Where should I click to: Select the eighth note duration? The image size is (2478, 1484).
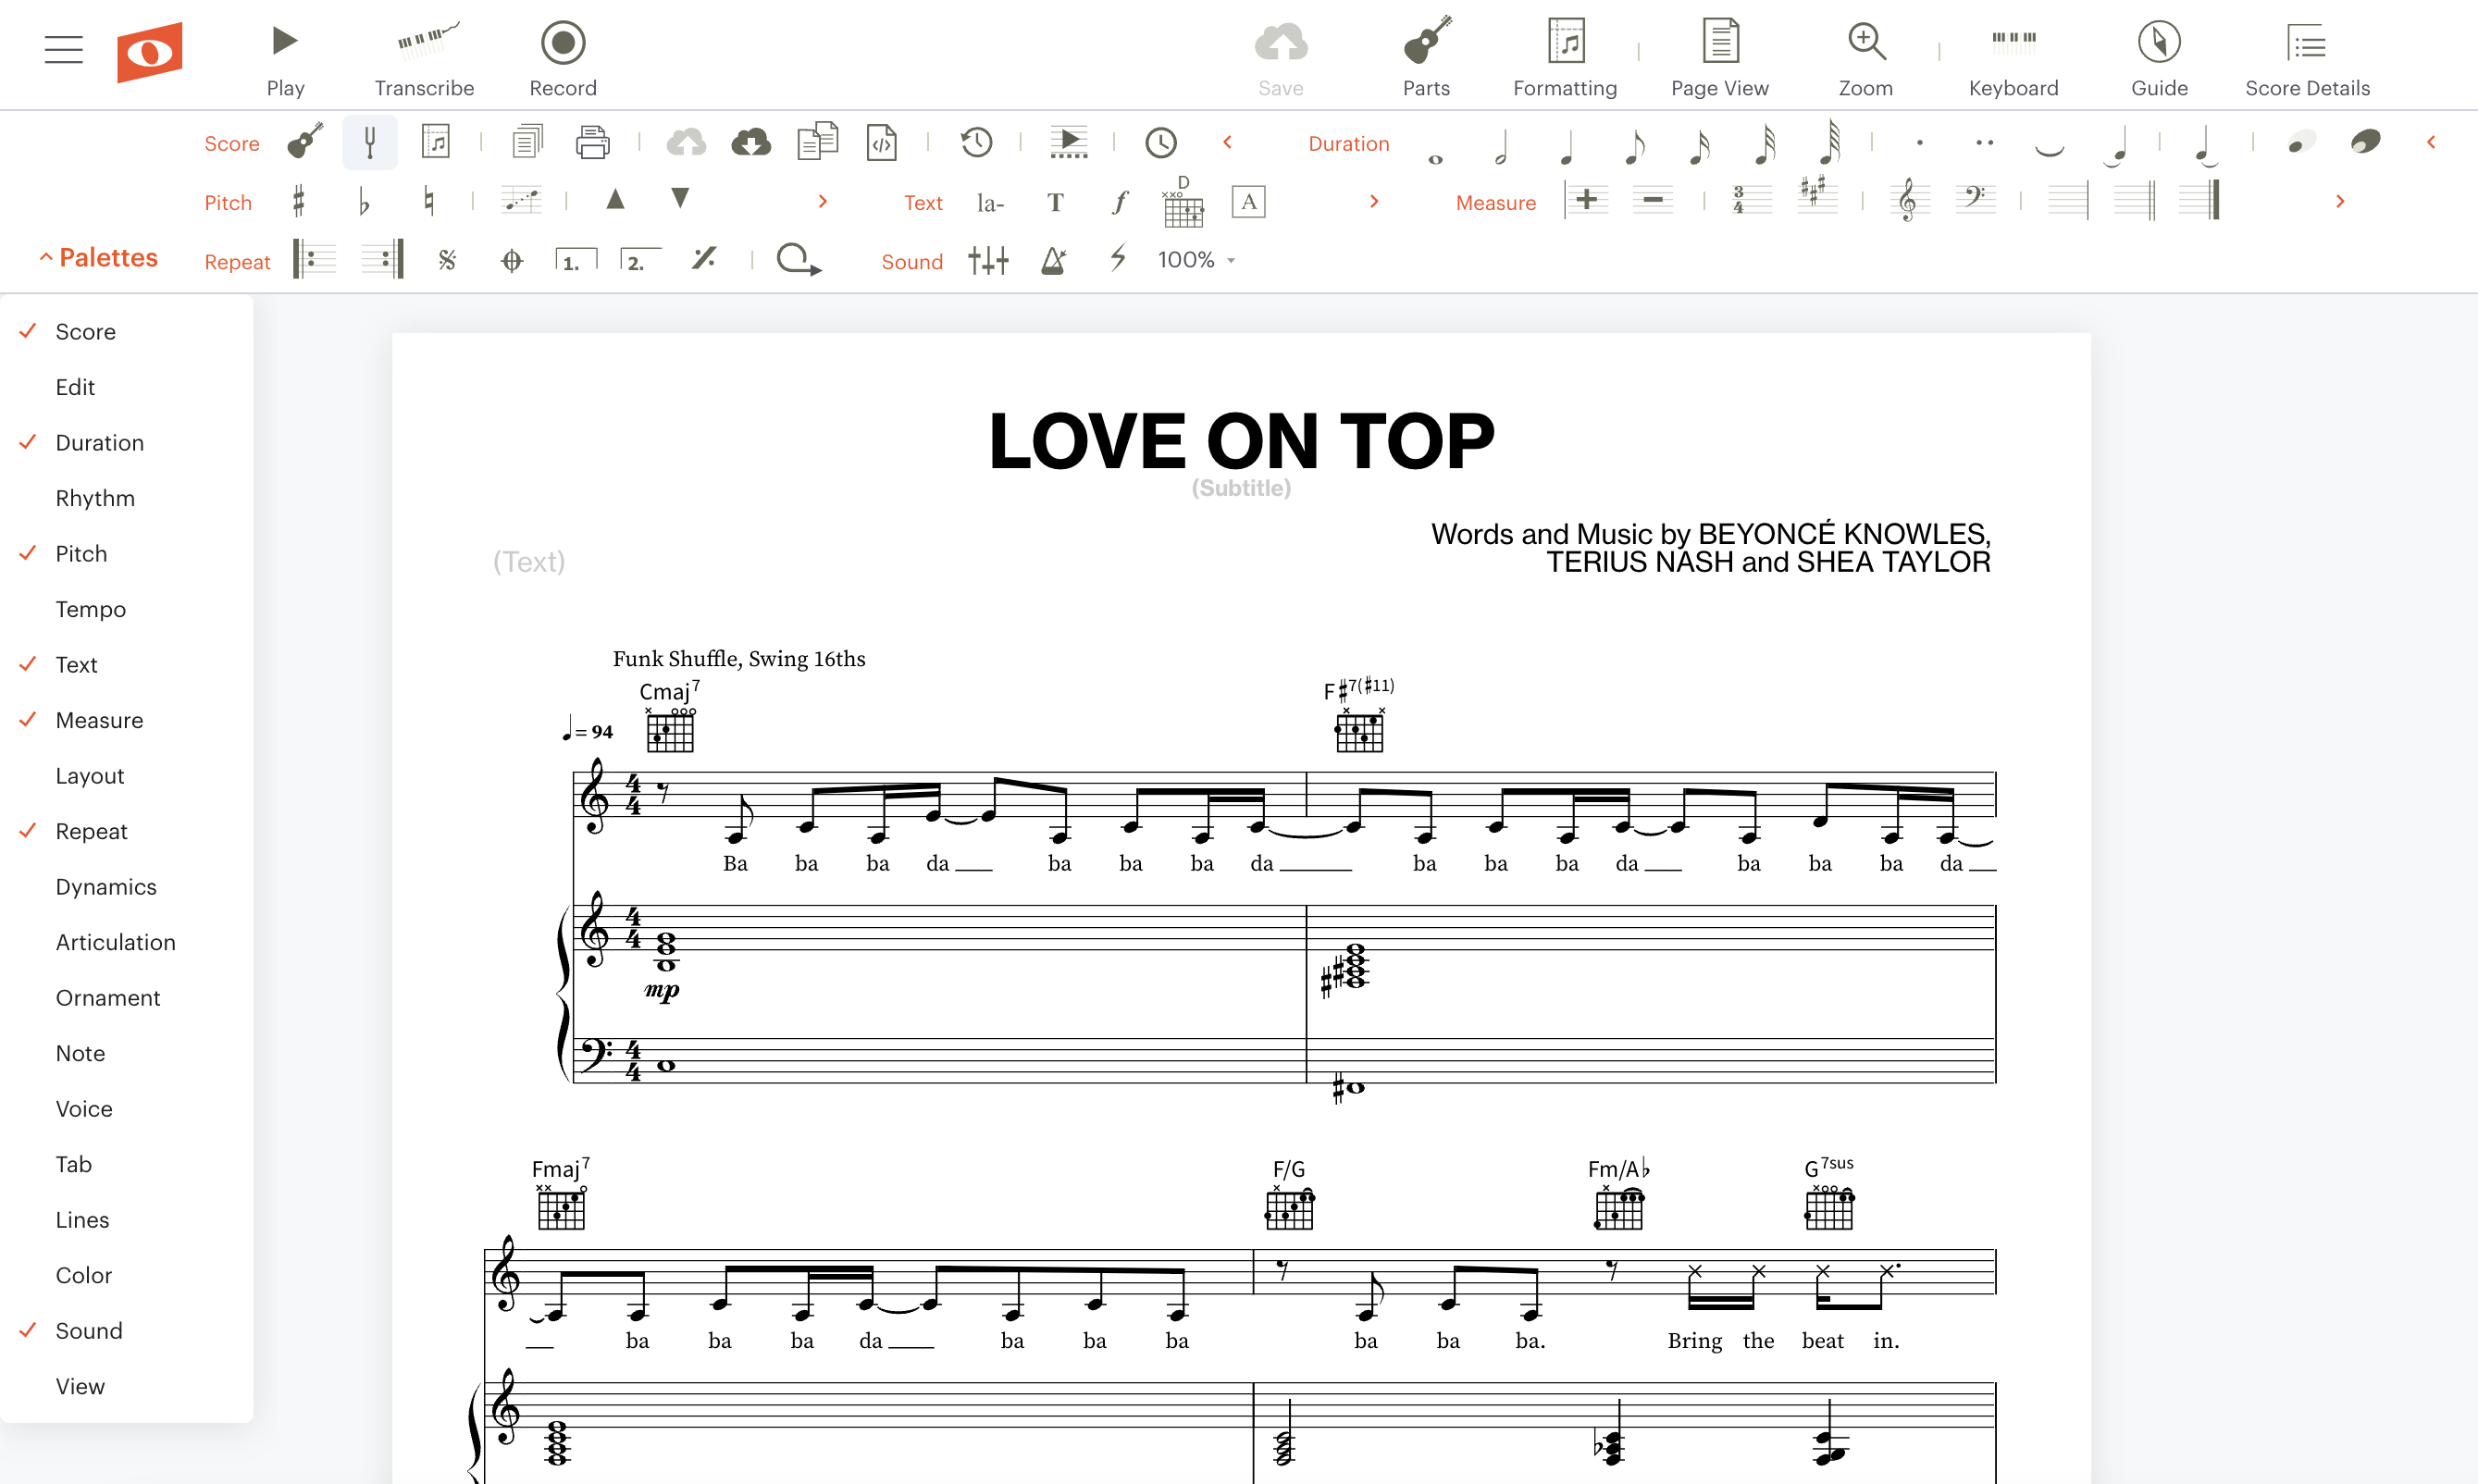[1634, 146]
